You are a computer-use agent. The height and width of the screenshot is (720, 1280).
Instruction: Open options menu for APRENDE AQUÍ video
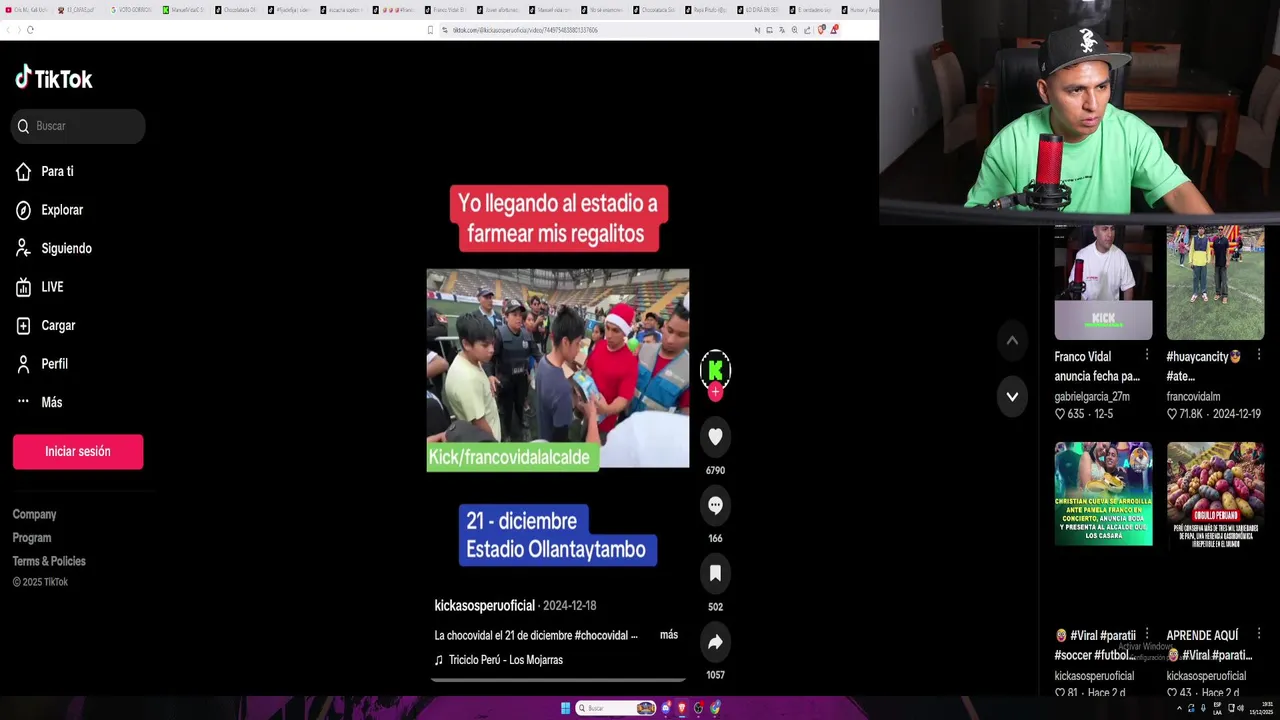click(1258, 634)
